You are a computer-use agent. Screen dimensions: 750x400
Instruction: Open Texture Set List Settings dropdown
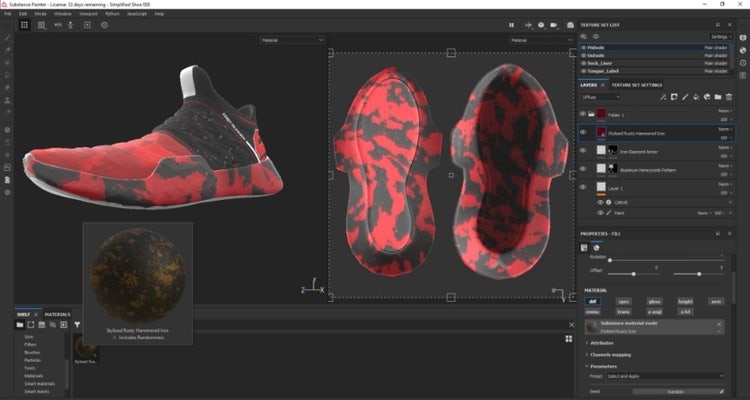pyautogui.click(x=720, y=36)
